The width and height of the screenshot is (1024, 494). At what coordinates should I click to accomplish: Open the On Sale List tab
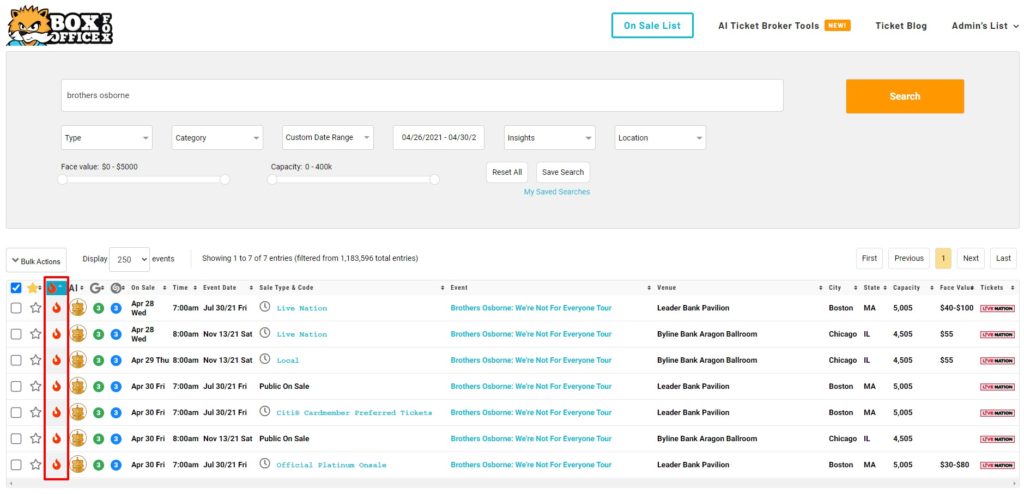(652, 25)
